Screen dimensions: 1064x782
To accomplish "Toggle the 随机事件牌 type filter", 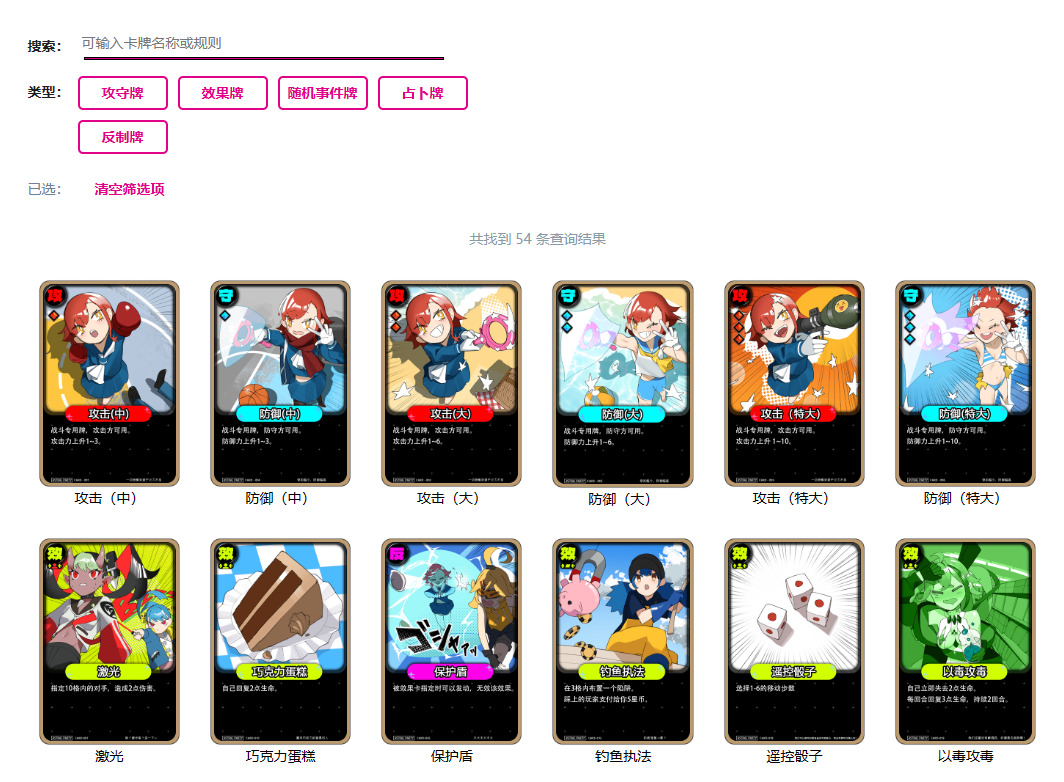I will tap(323, 93).
